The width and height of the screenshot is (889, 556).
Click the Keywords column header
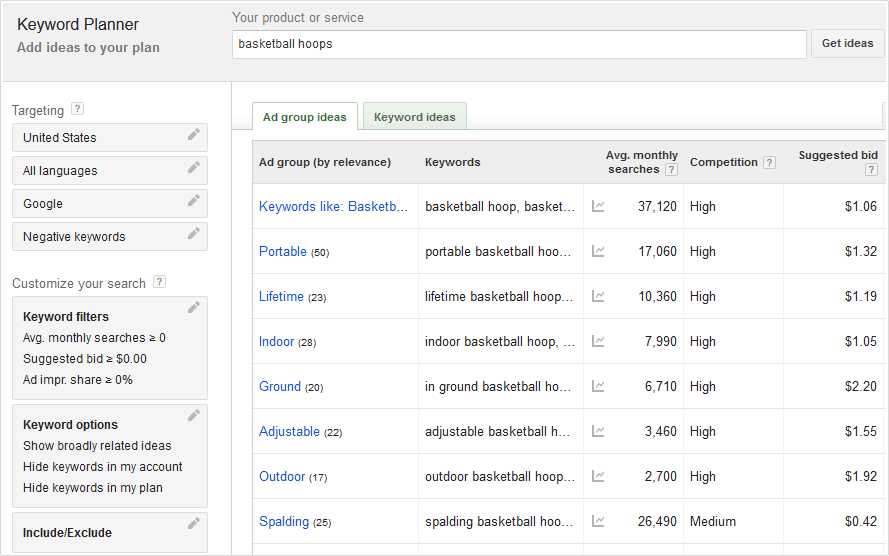point(452,162)
